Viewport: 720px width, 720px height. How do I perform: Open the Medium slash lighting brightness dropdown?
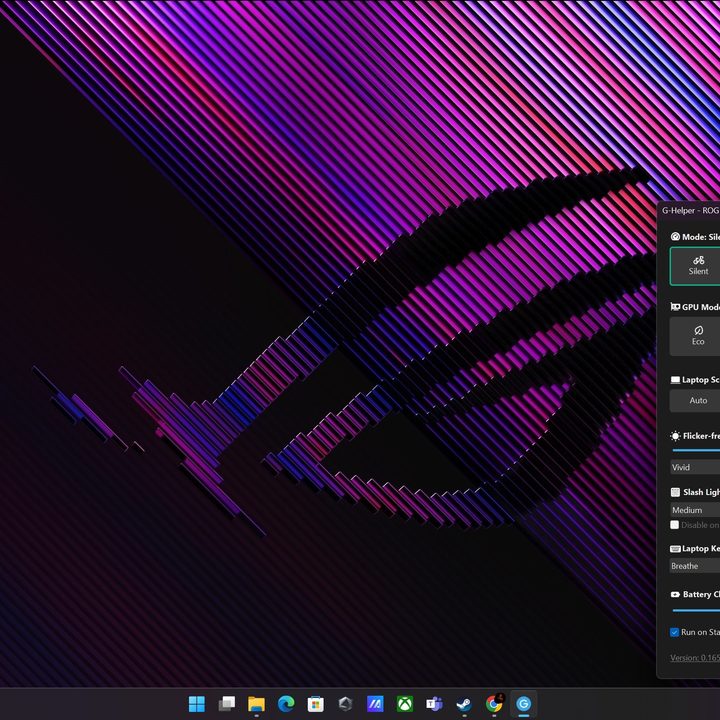695,510
